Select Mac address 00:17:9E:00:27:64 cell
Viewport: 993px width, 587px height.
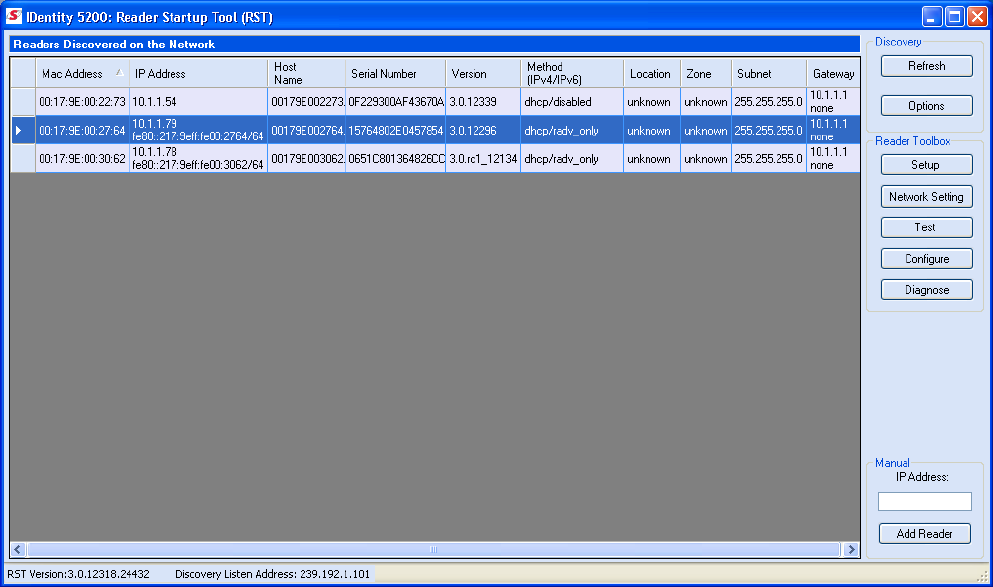pos(82,130)
